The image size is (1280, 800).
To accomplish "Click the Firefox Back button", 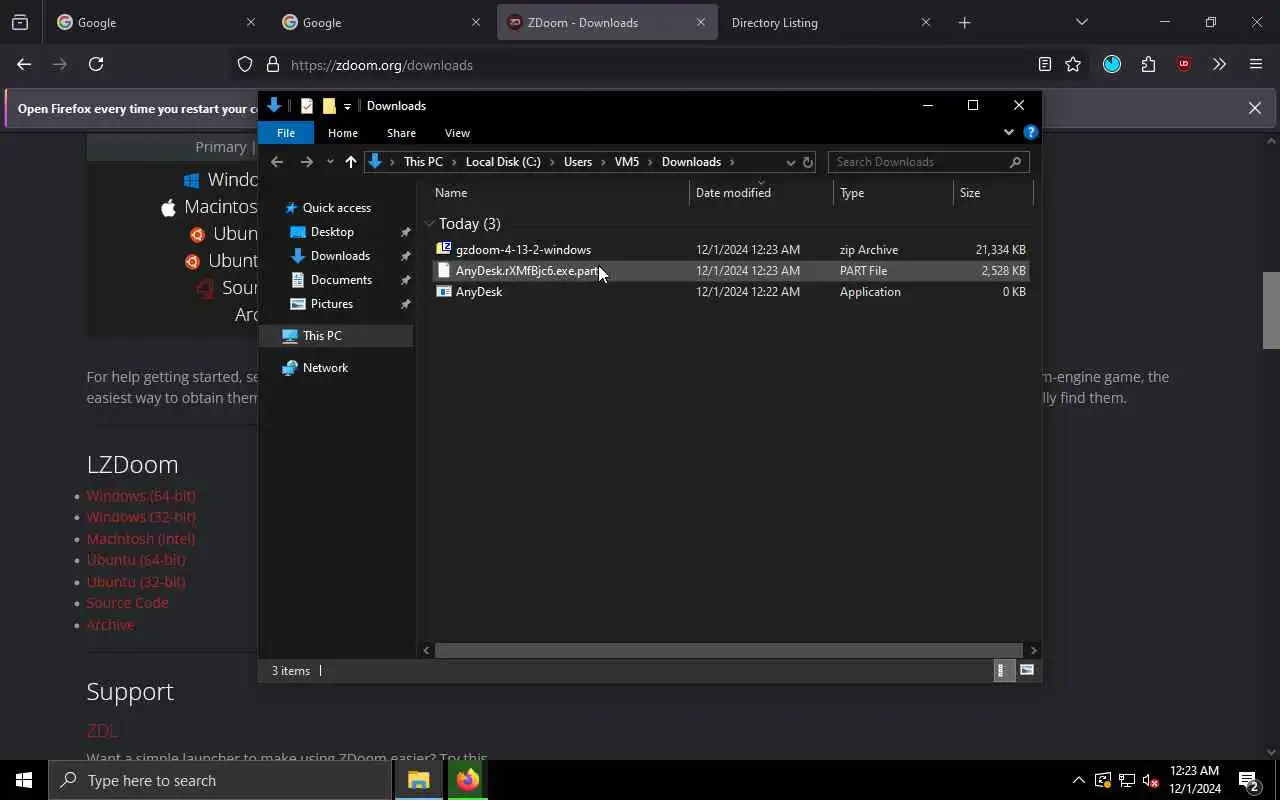I will [24, 64].
